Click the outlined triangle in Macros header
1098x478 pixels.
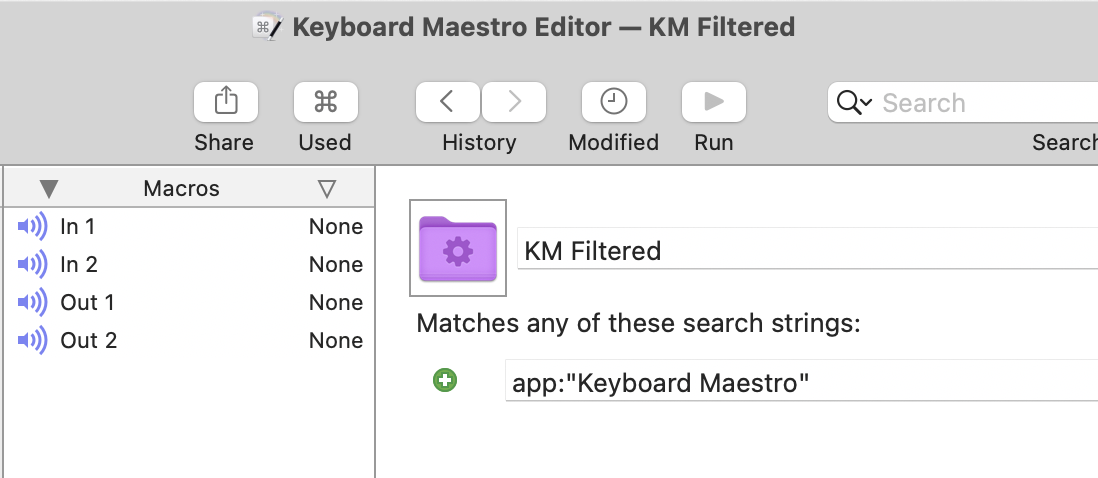326,189
